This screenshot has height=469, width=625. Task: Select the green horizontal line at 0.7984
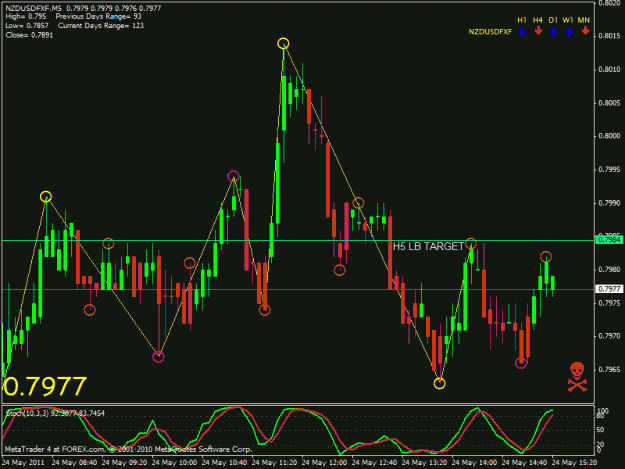(x=298, y=240)
